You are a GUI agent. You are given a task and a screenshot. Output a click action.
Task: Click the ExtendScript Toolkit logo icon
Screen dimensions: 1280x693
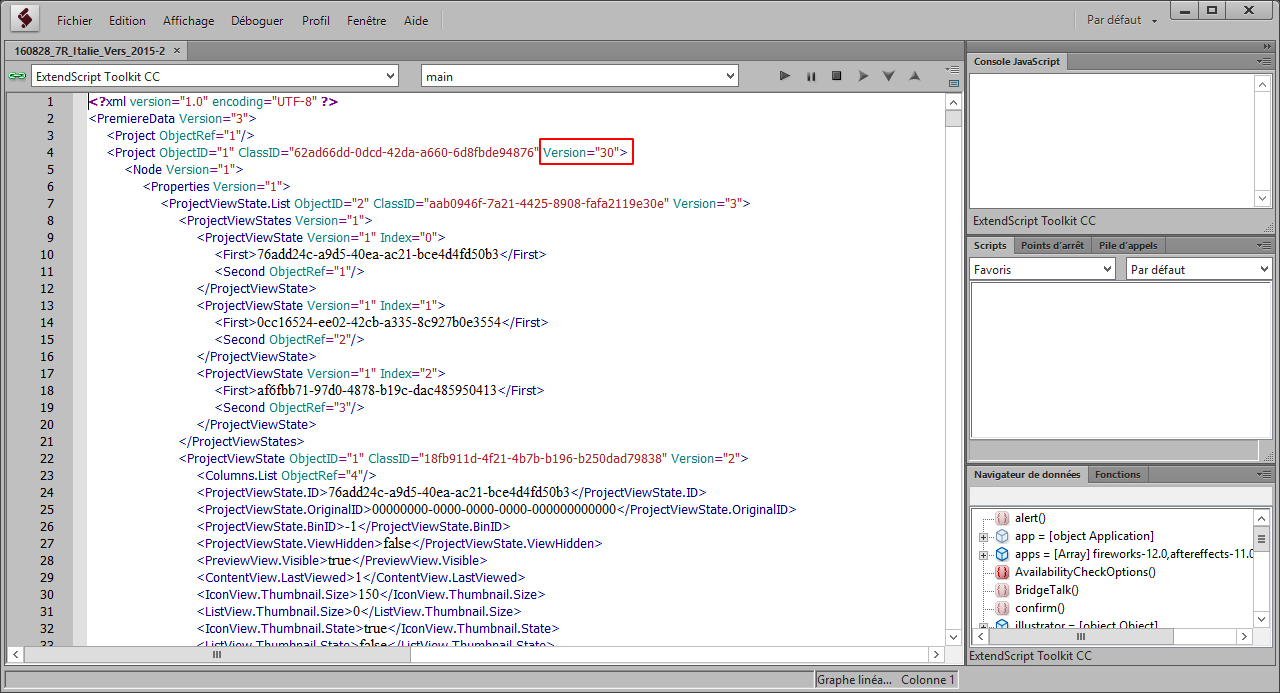coord(25,19)
